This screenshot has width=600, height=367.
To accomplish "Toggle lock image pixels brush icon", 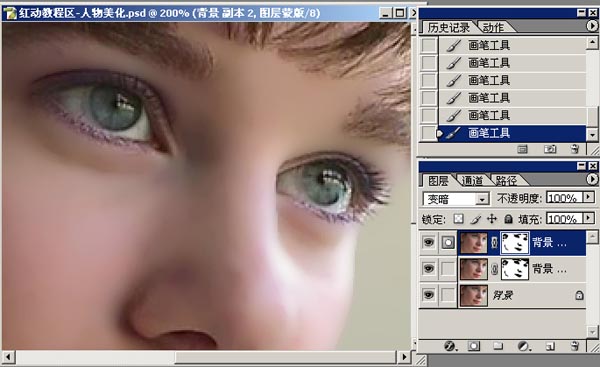I will [476, 219].
